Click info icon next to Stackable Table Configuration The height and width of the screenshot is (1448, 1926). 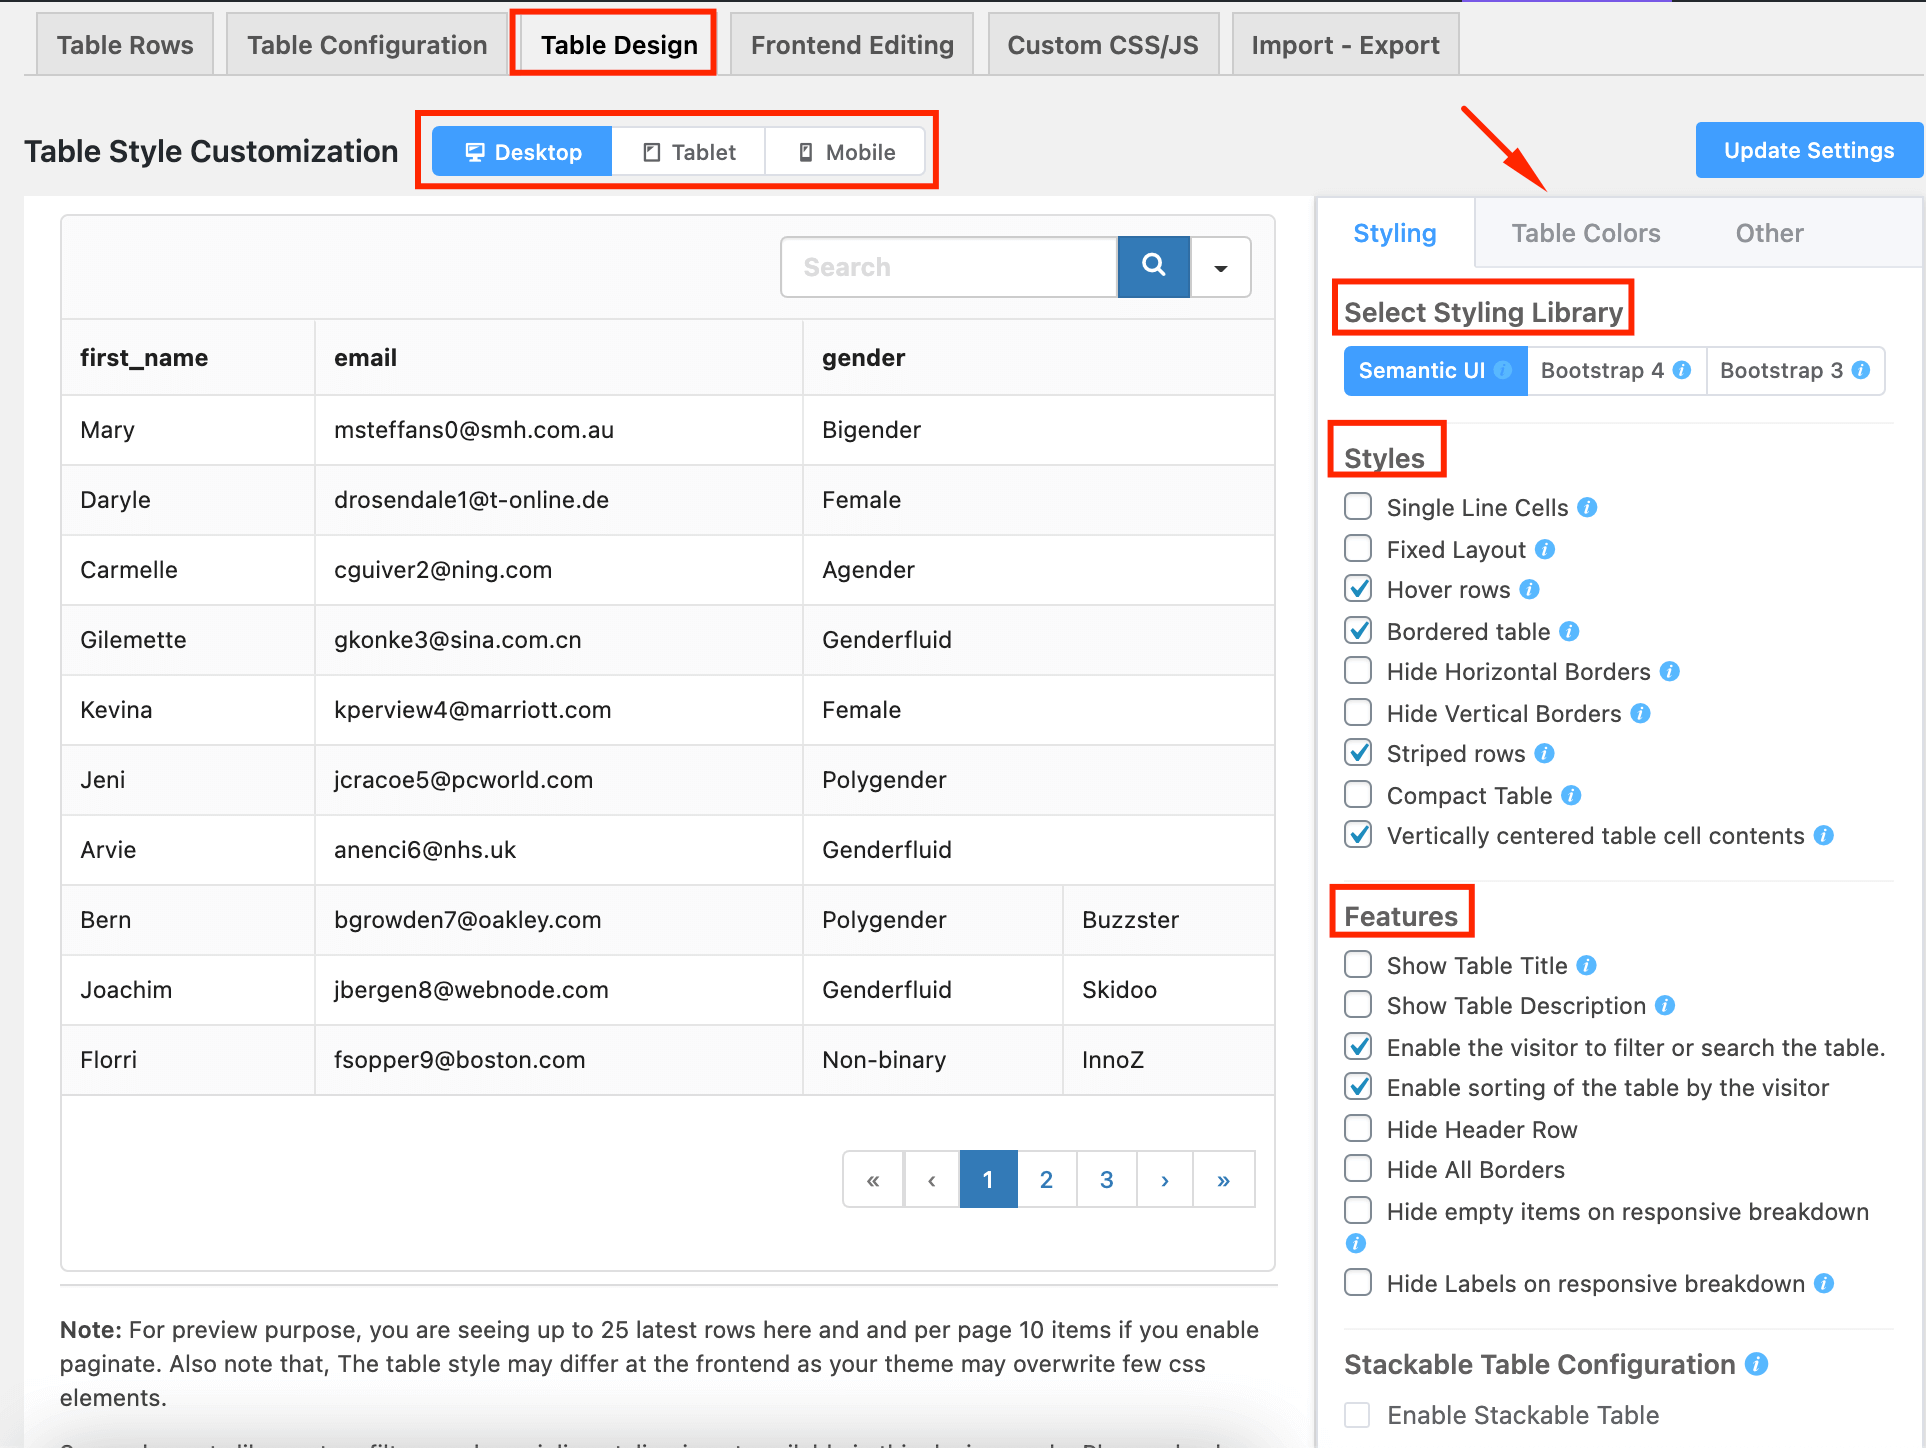coord(1757,1364)
